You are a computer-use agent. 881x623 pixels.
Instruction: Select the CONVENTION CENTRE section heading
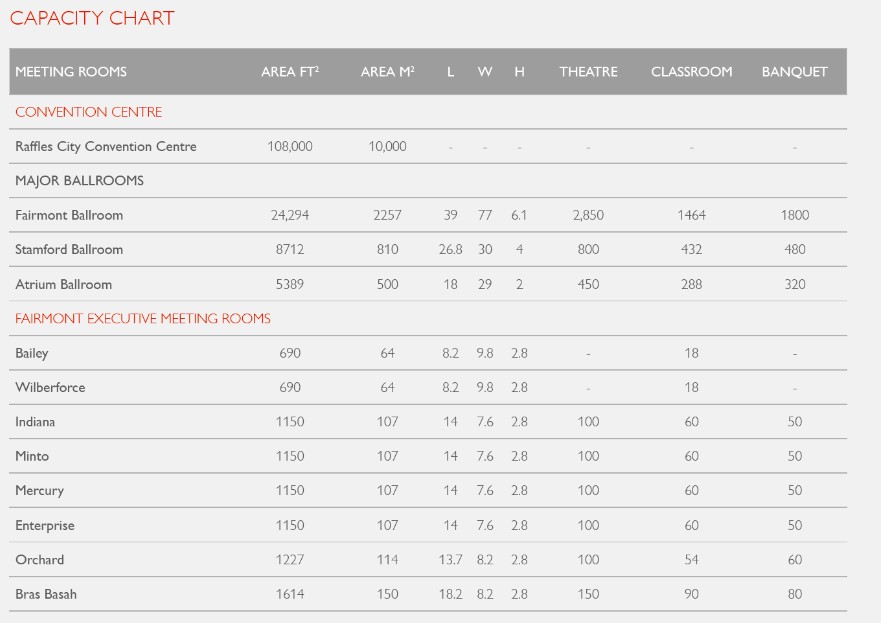tap(89, 112)
